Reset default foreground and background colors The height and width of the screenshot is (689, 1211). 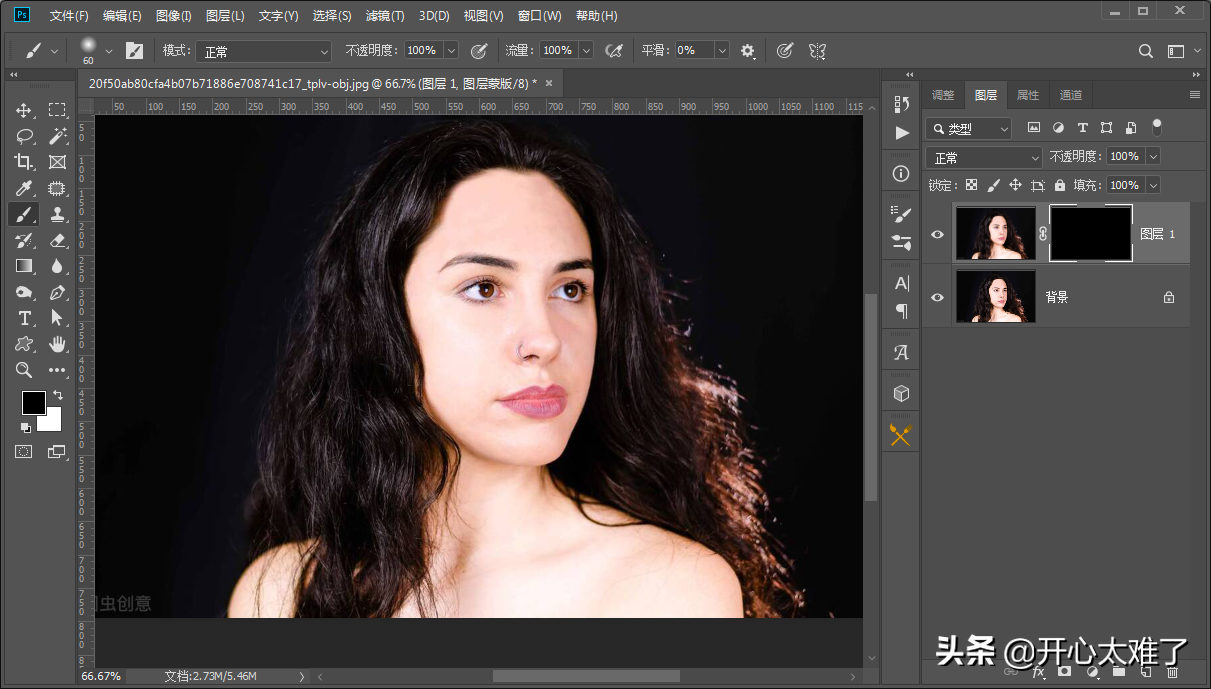25,428
